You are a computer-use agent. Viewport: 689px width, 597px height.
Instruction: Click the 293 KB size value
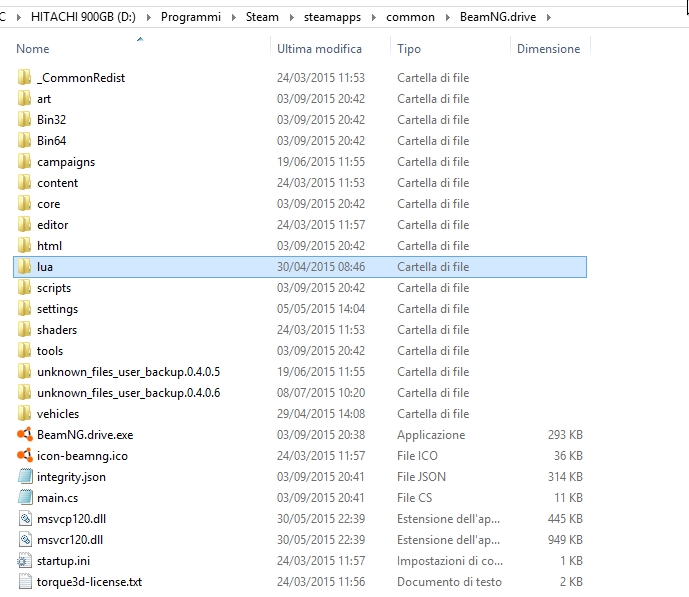coord(565,435)
